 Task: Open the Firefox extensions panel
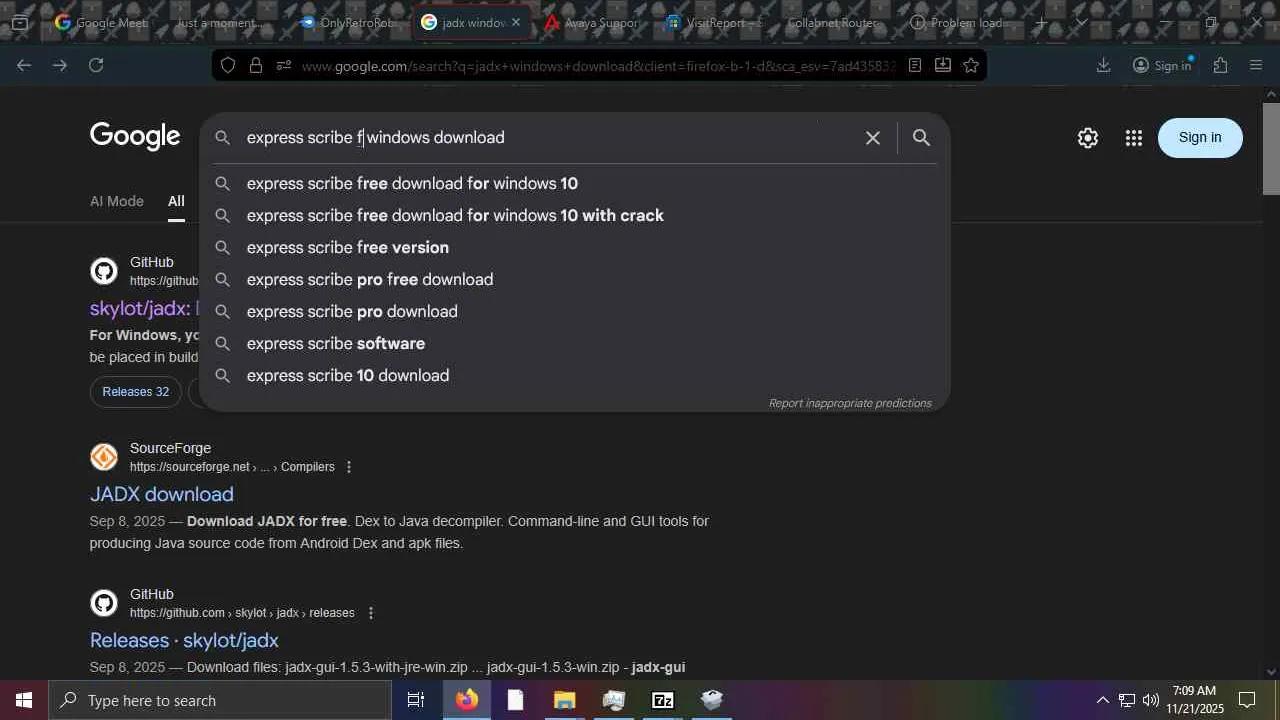(x=1220, y=65)
